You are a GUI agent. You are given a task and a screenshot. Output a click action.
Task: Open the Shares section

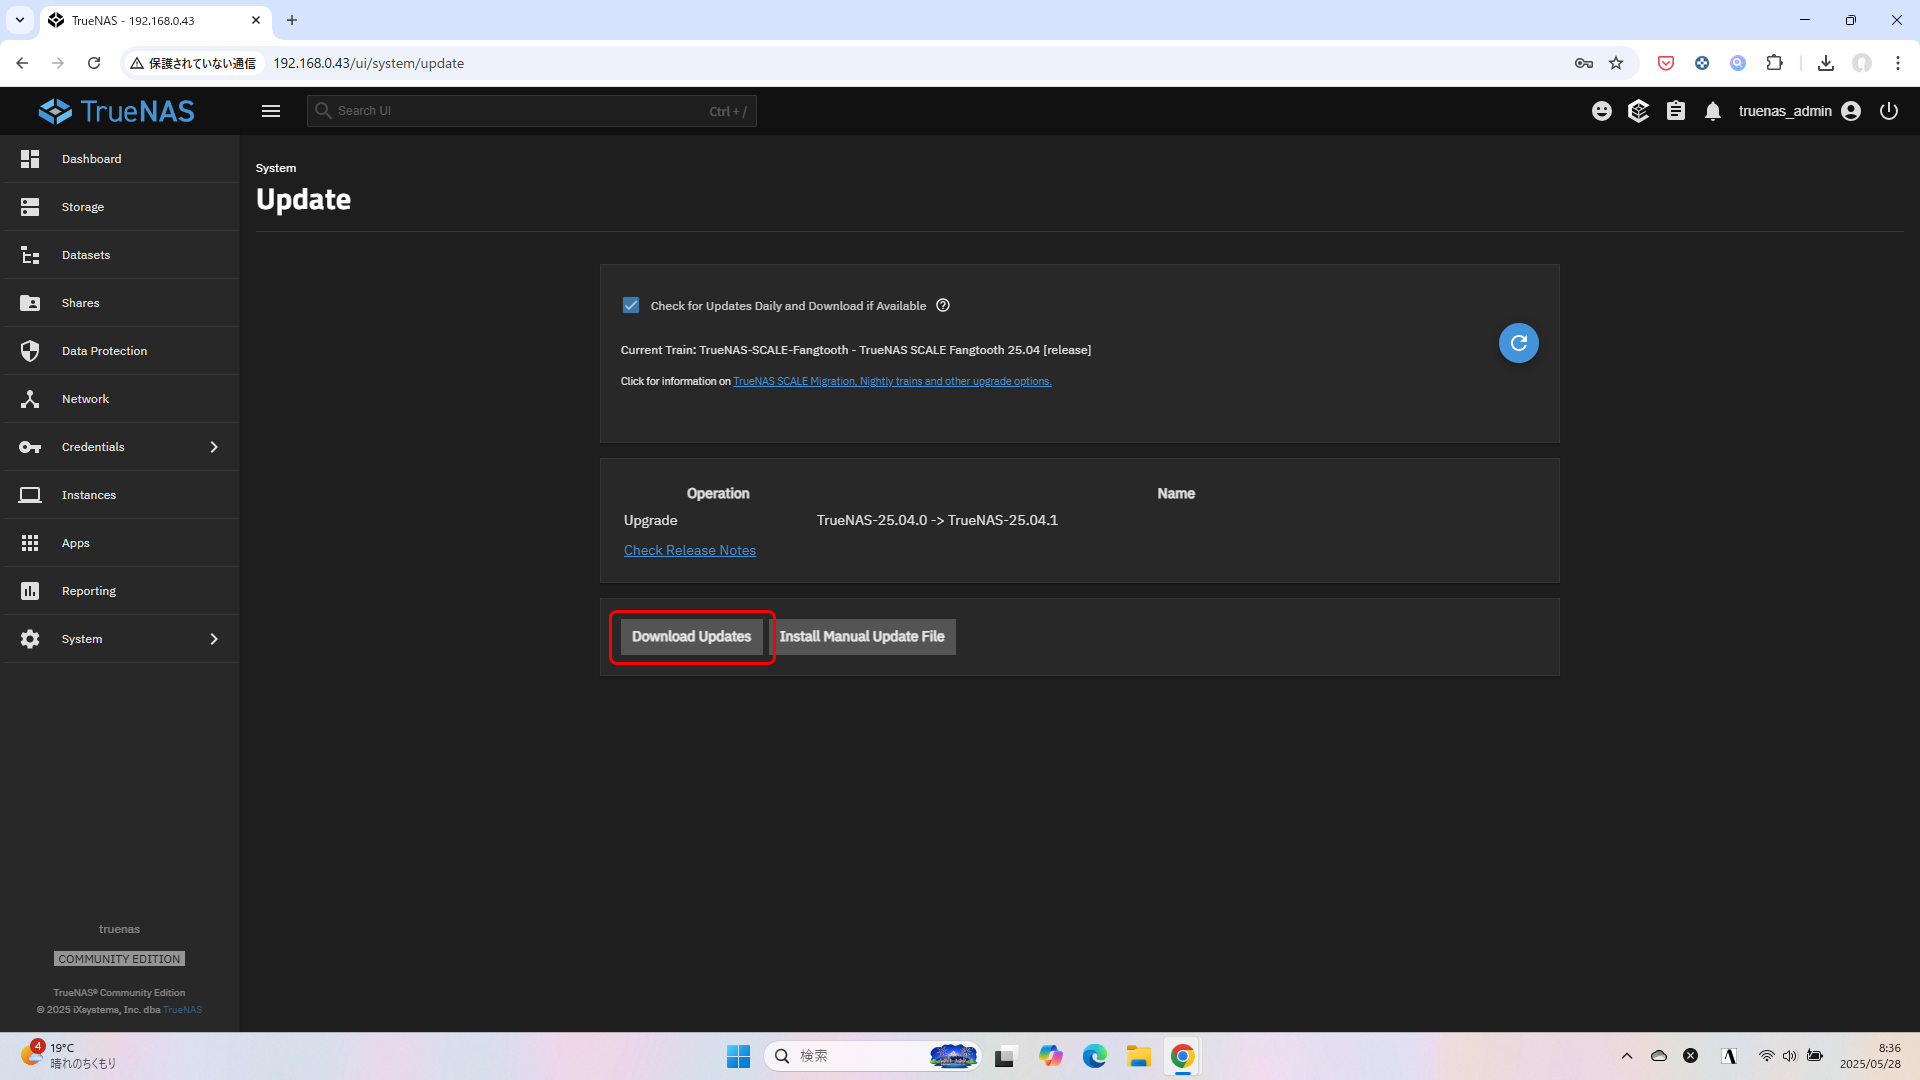120,303
